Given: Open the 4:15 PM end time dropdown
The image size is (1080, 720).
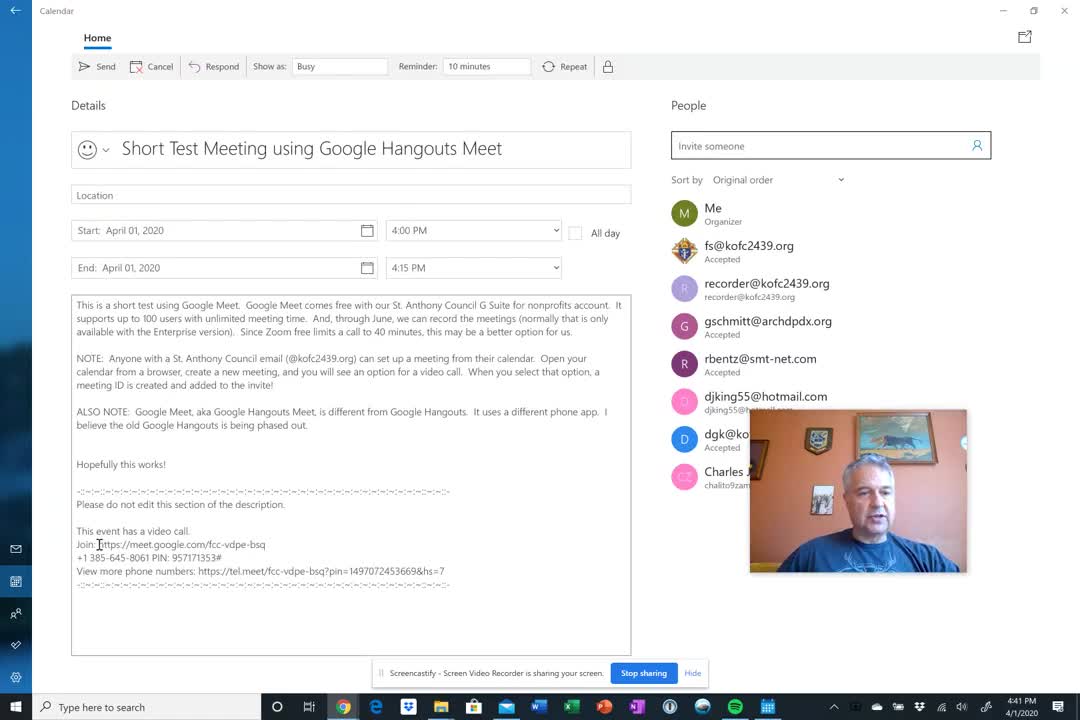Looking at the screenshot, I should point(474,268).
